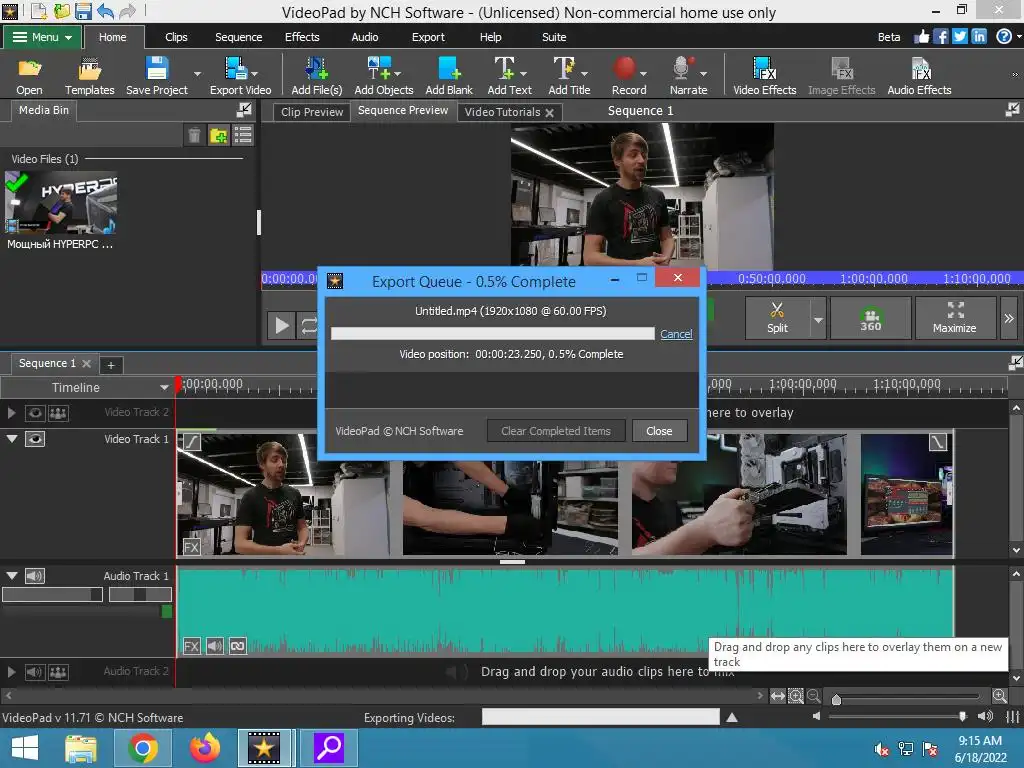
Task: Click the Add Title tool
Action: coord(569,76)
